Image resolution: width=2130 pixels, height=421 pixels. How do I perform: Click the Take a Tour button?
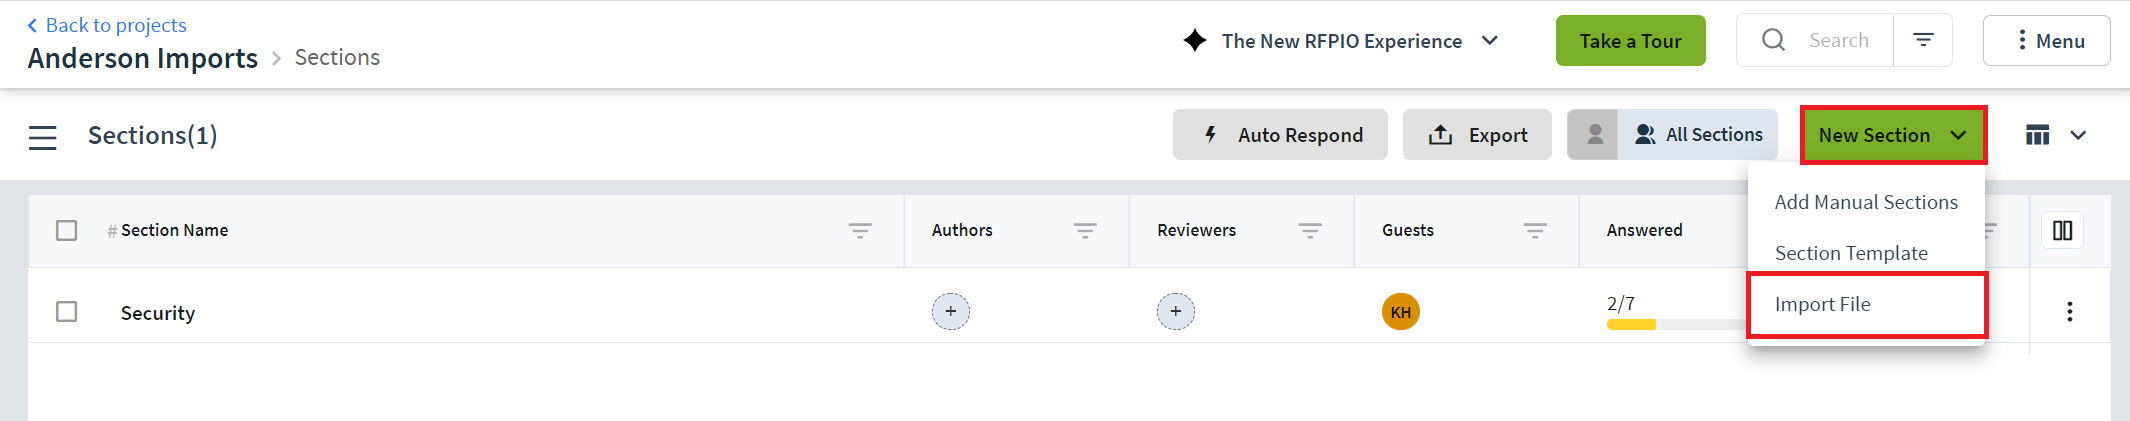pos(1630,41)
